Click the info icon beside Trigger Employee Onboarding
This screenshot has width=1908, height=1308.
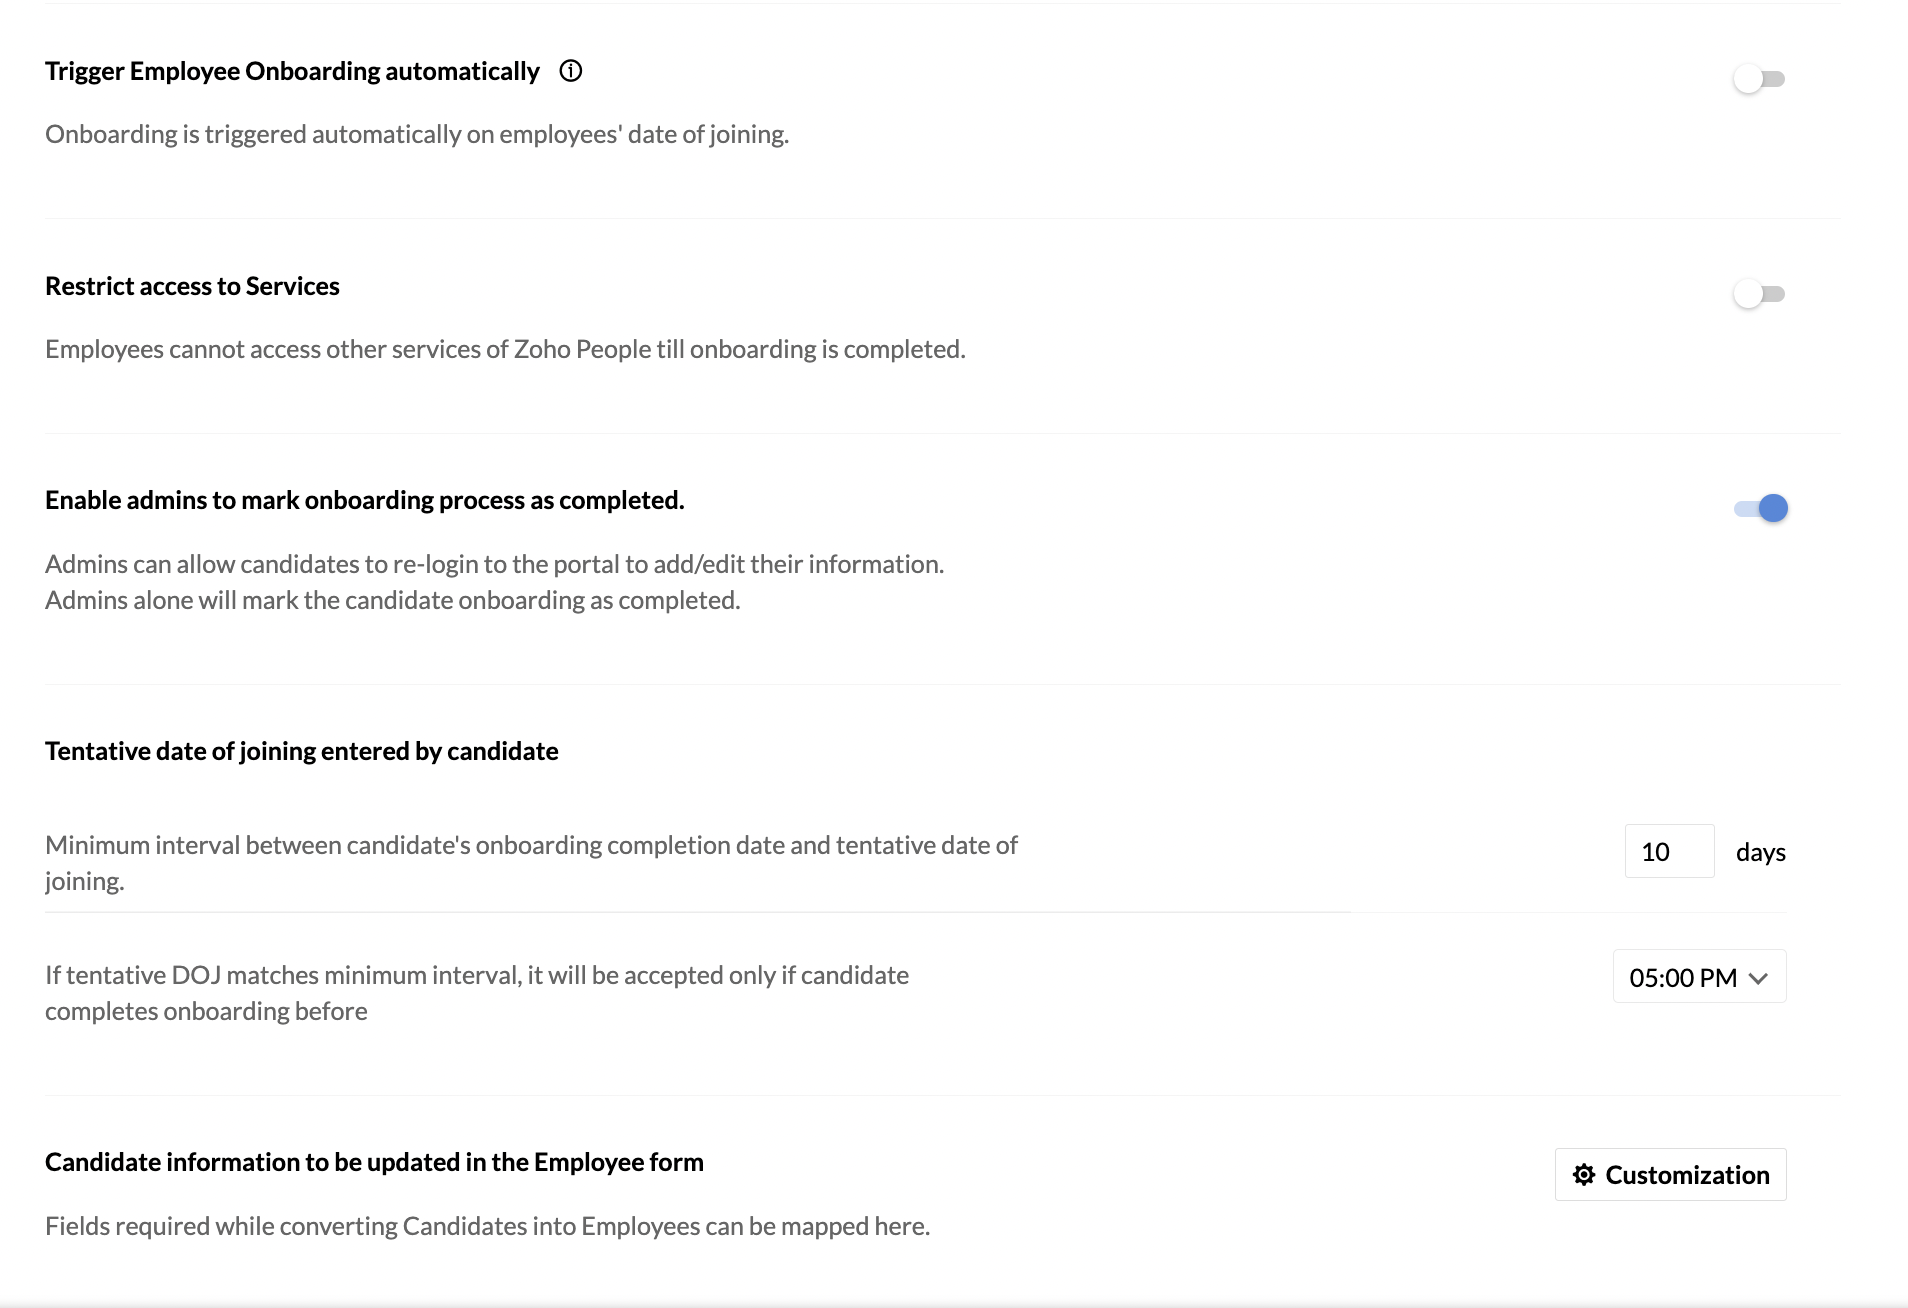[571, 71]
